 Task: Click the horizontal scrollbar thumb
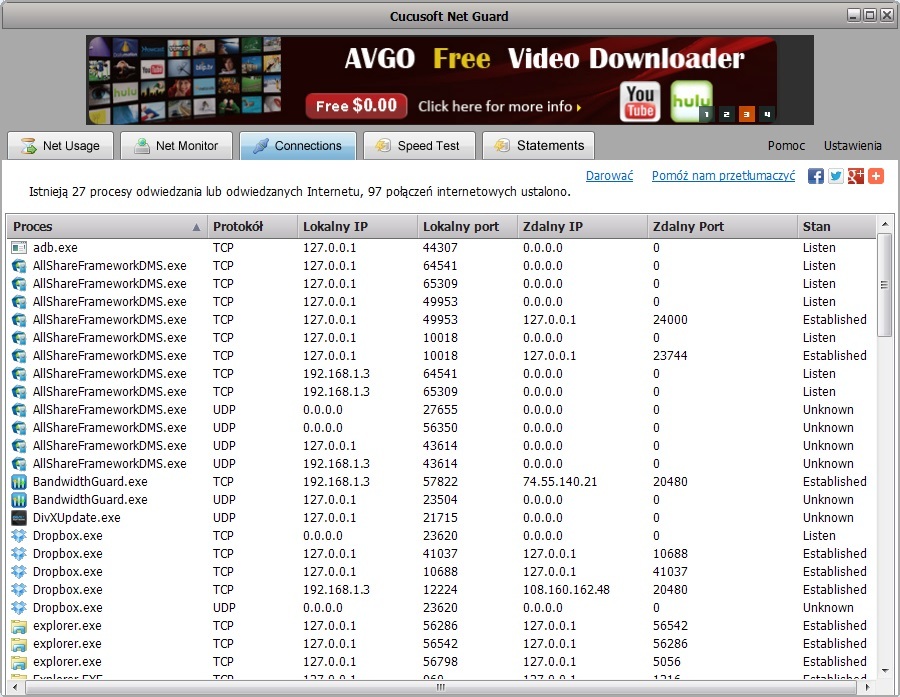pos(441,687)
